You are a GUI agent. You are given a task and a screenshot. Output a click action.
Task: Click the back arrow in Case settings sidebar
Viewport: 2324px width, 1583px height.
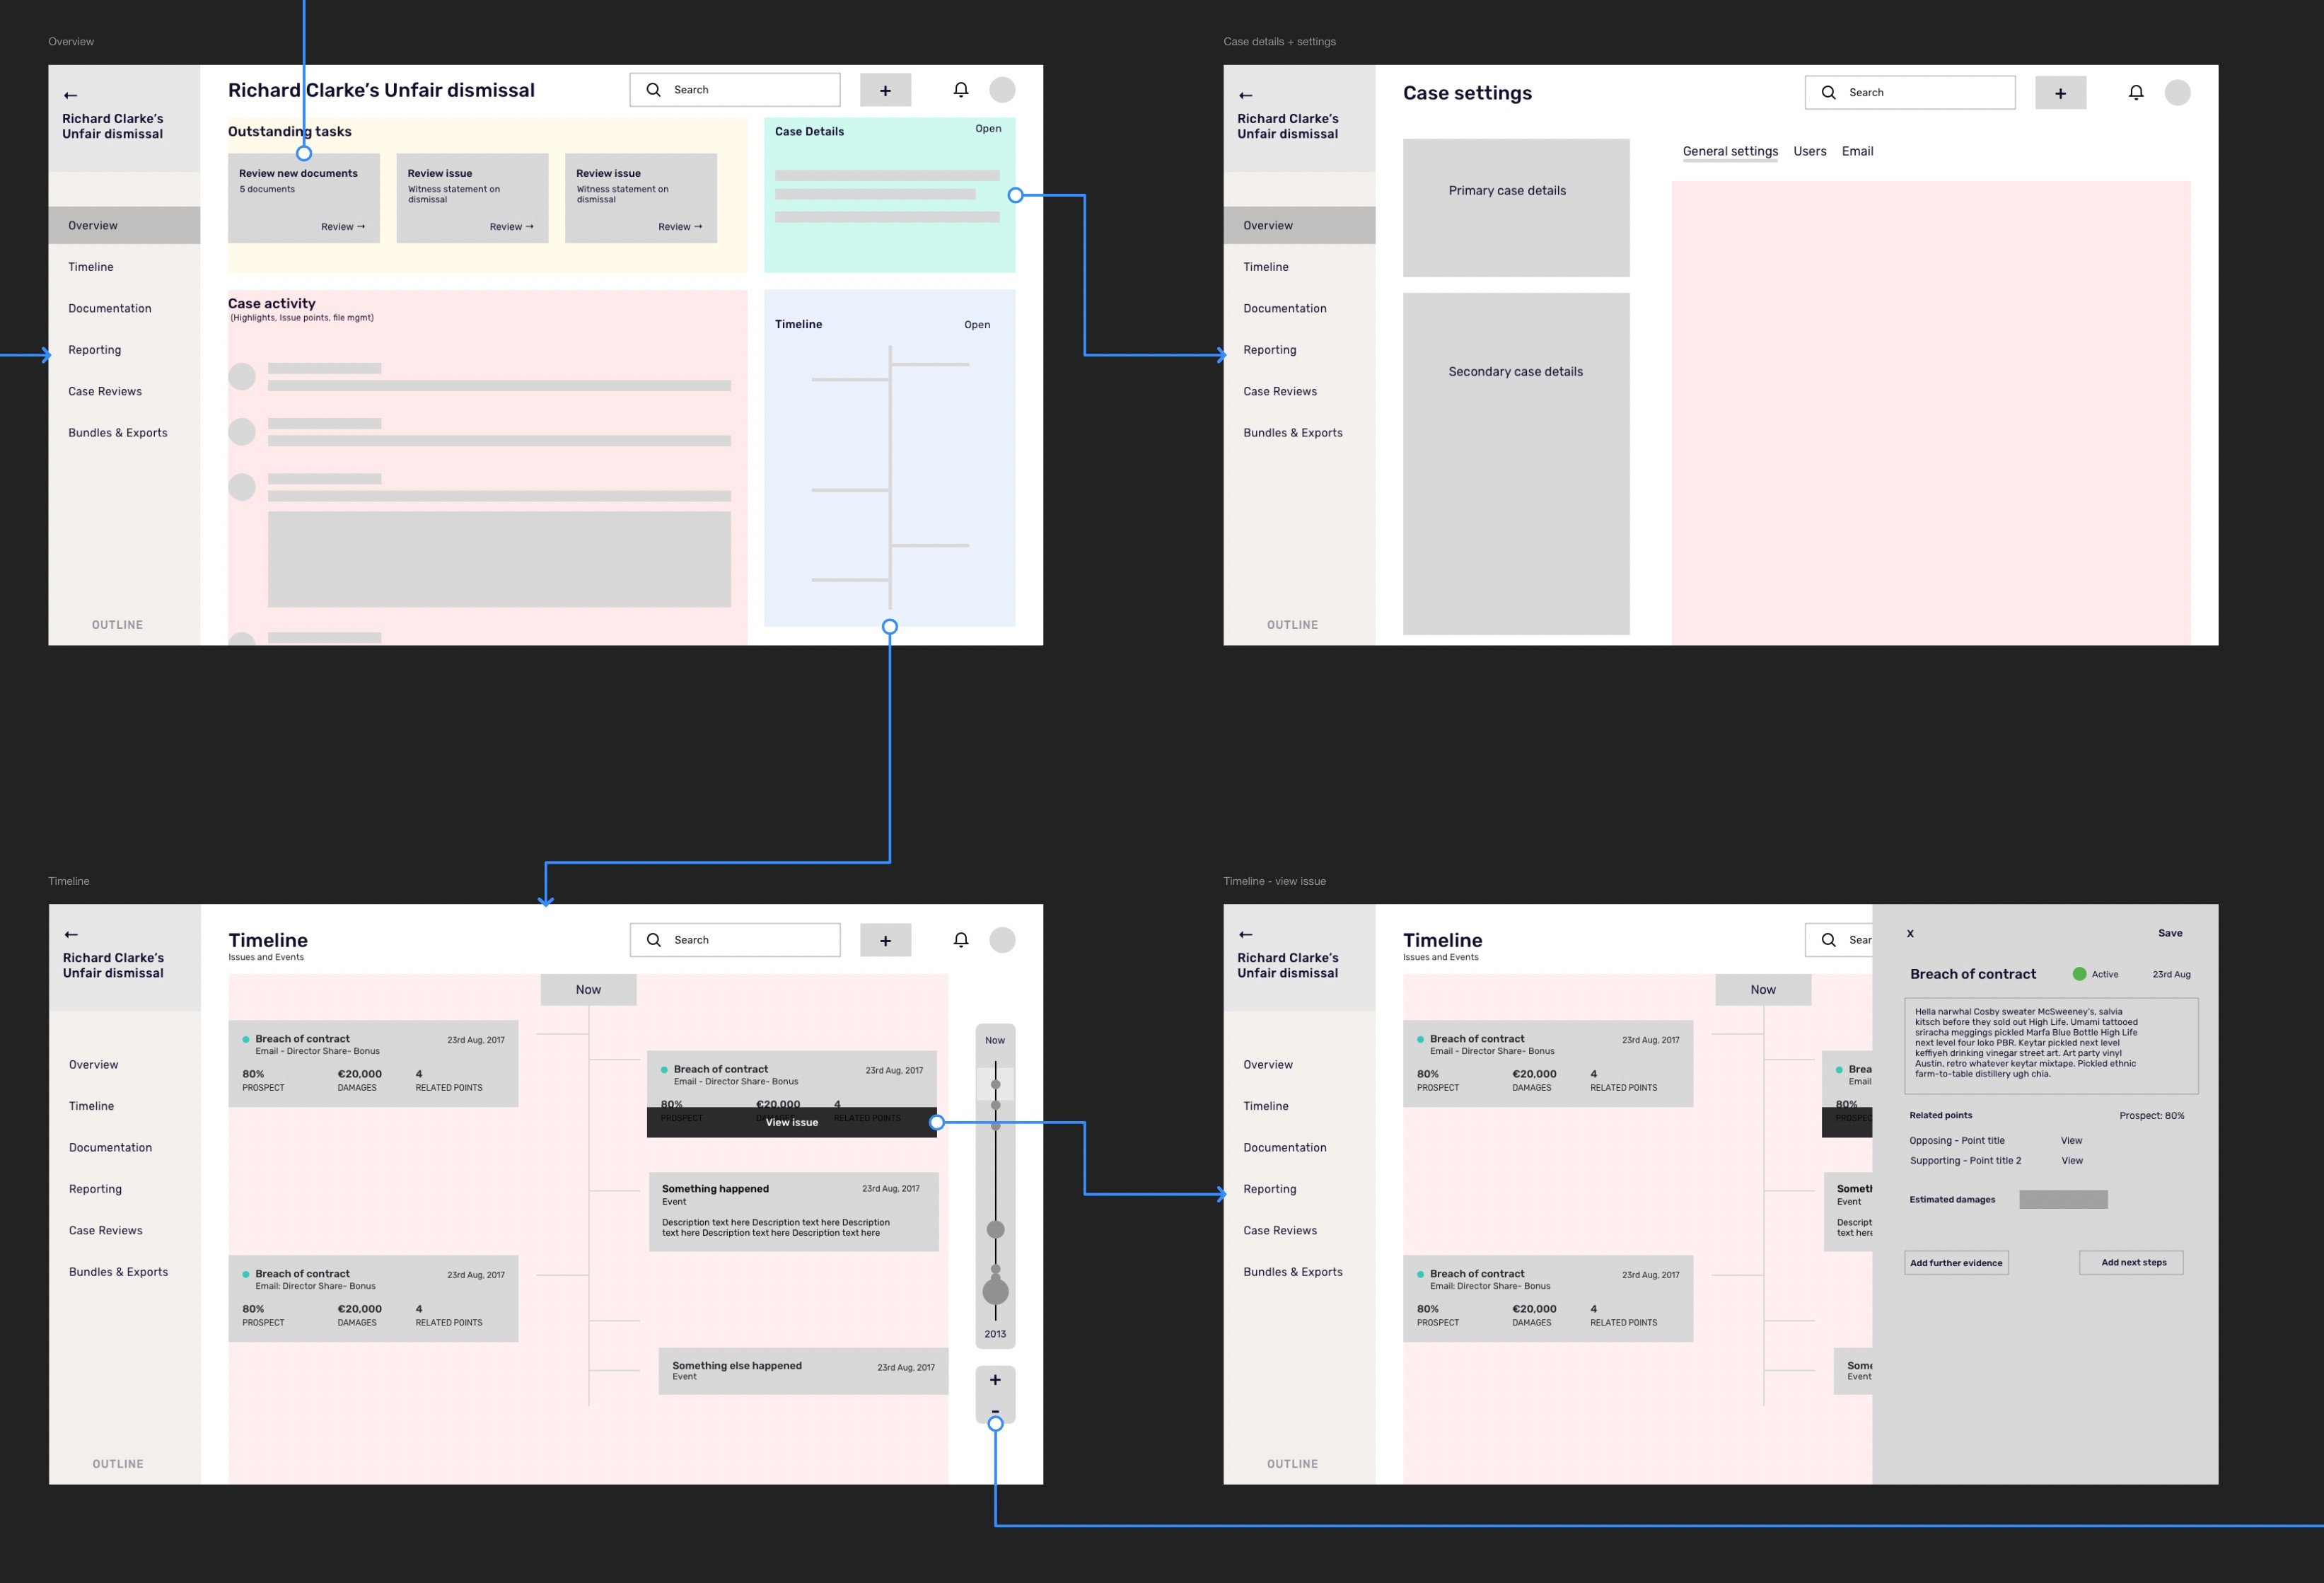1245,96
